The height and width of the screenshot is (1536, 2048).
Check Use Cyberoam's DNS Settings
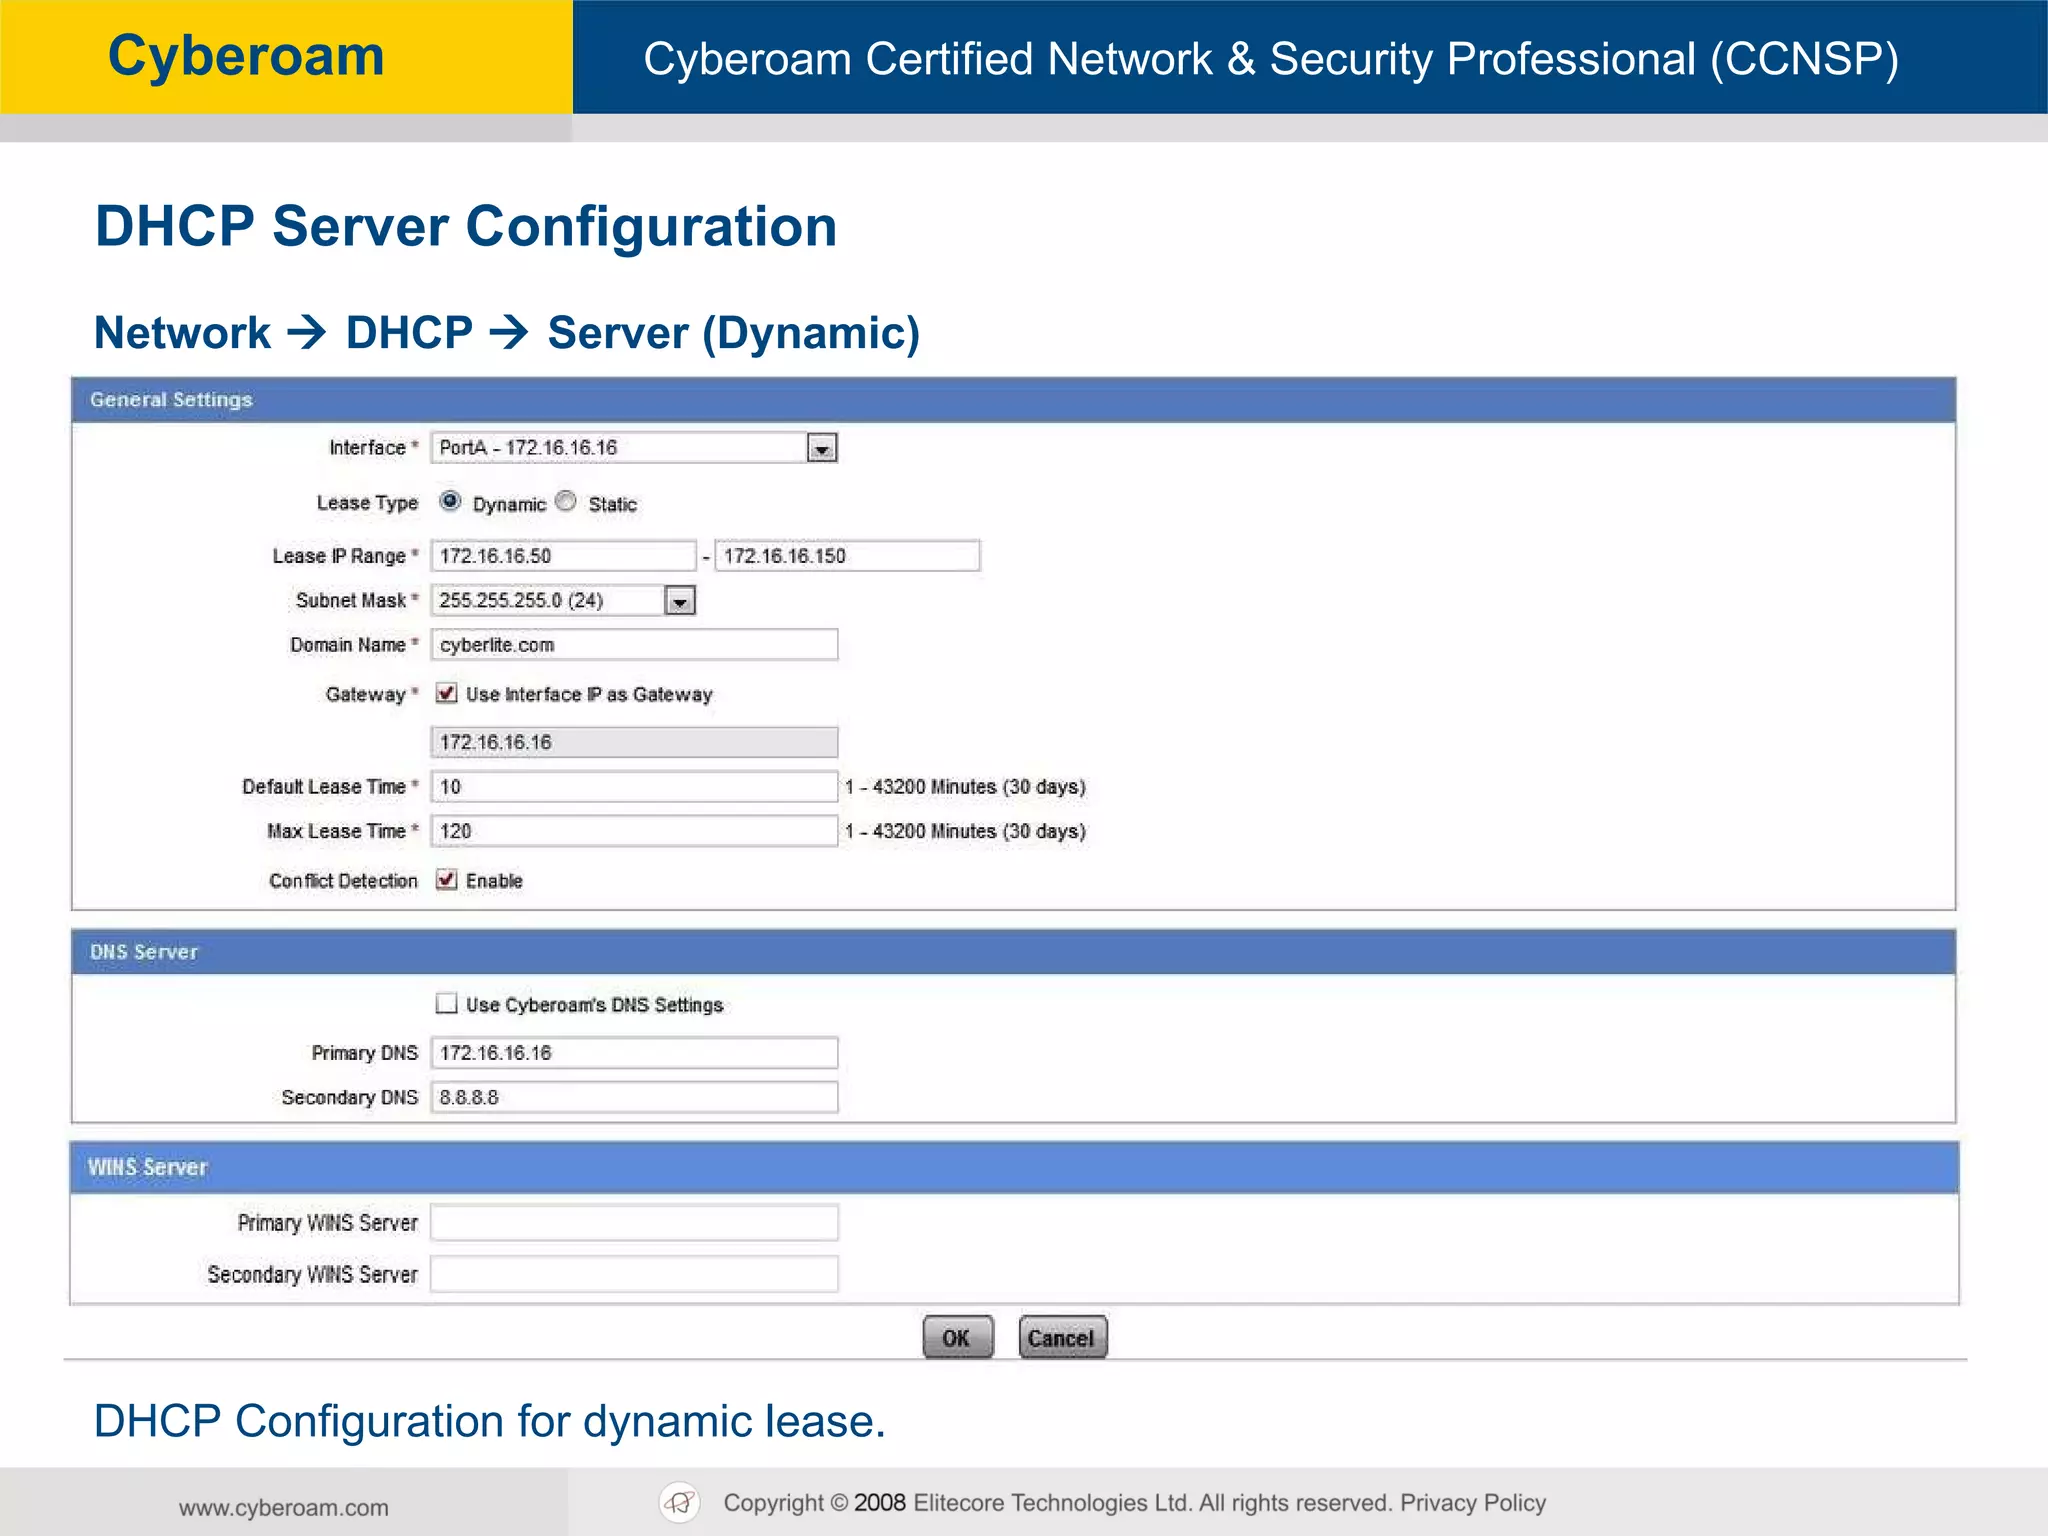tap(446, 1003)
